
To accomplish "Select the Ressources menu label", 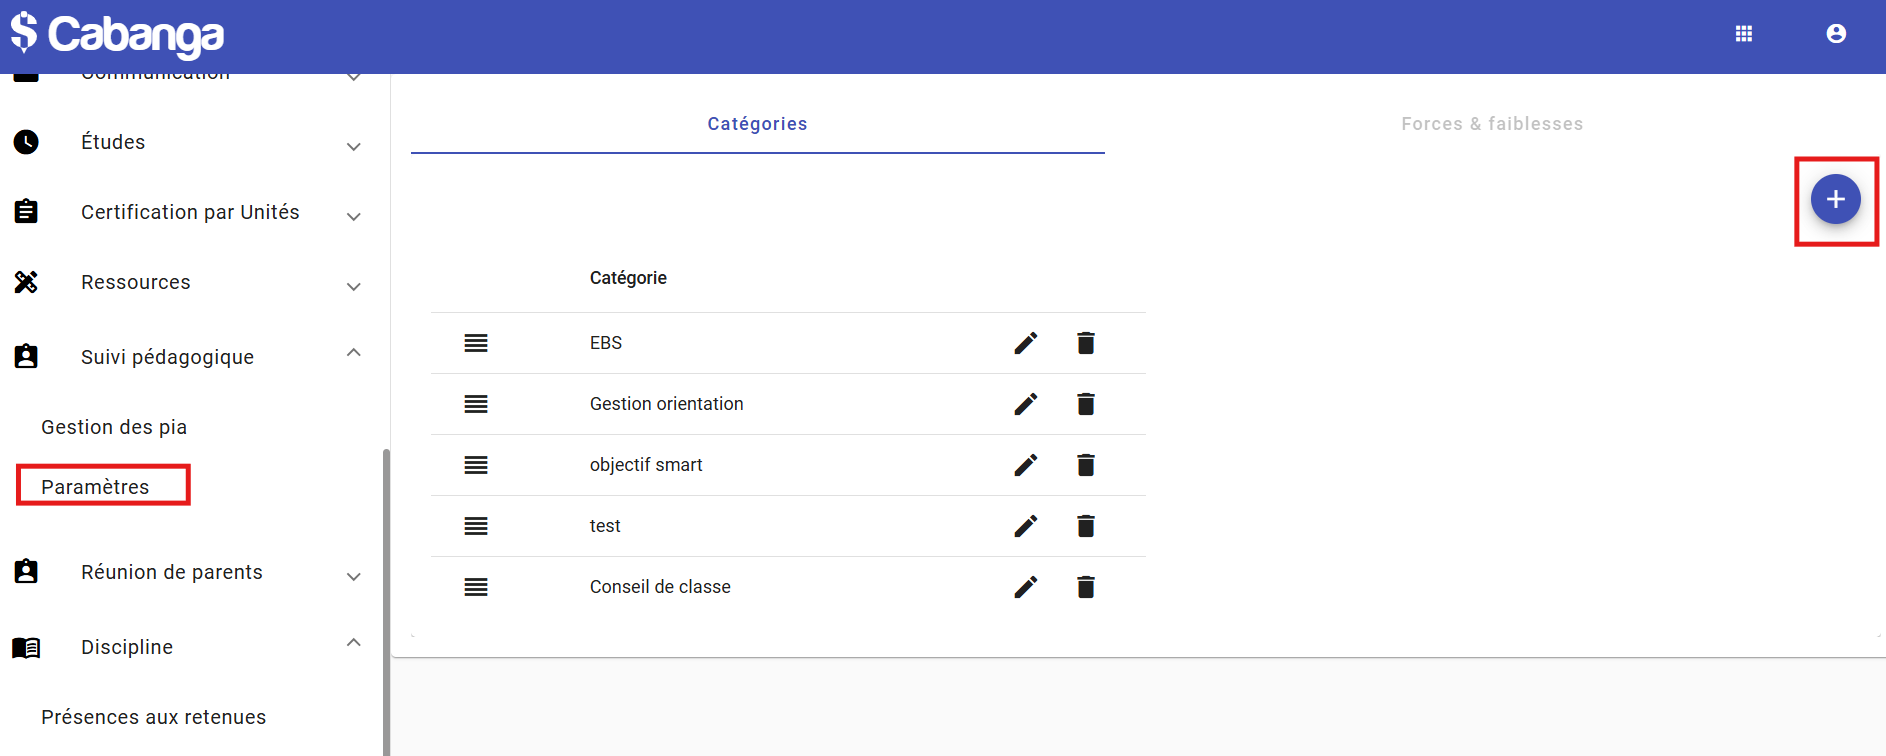I will coord(136,282).
